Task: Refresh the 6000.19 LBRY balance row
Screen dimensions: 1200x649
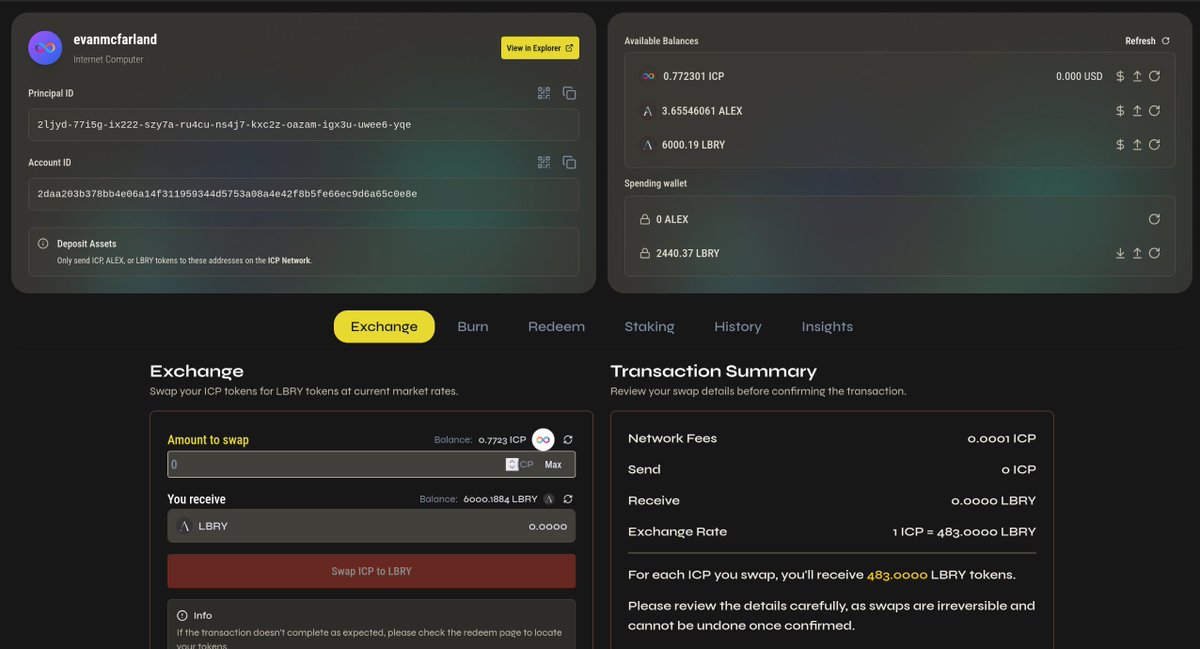Action: pyautogui.click(x=1154, y=145)
